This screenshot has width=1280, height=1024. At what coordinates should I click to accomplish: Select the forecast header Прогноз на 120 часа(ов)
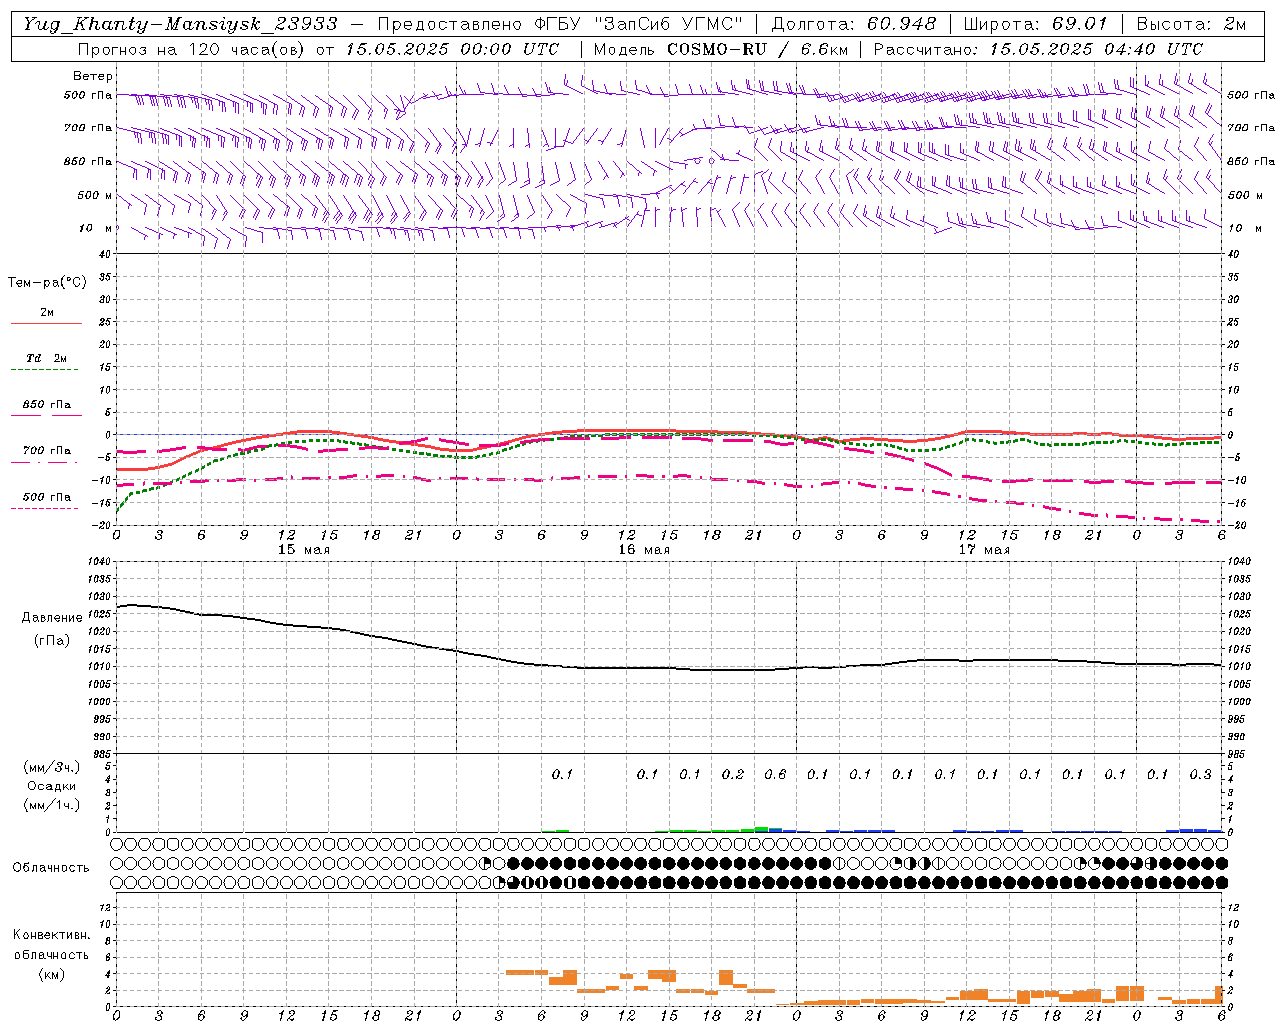[192, 49]
